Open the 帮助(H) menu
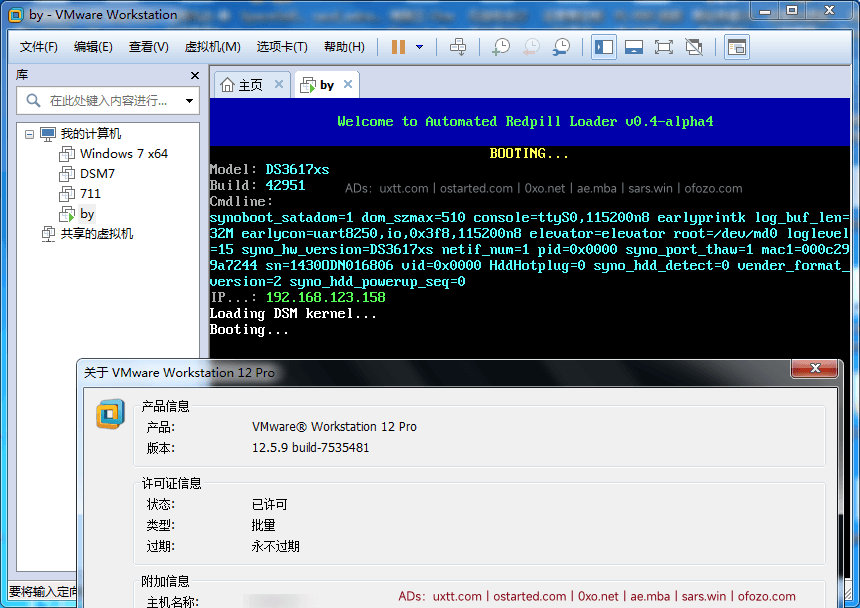This screenshot has width=860, height=608. pos(344,47)
